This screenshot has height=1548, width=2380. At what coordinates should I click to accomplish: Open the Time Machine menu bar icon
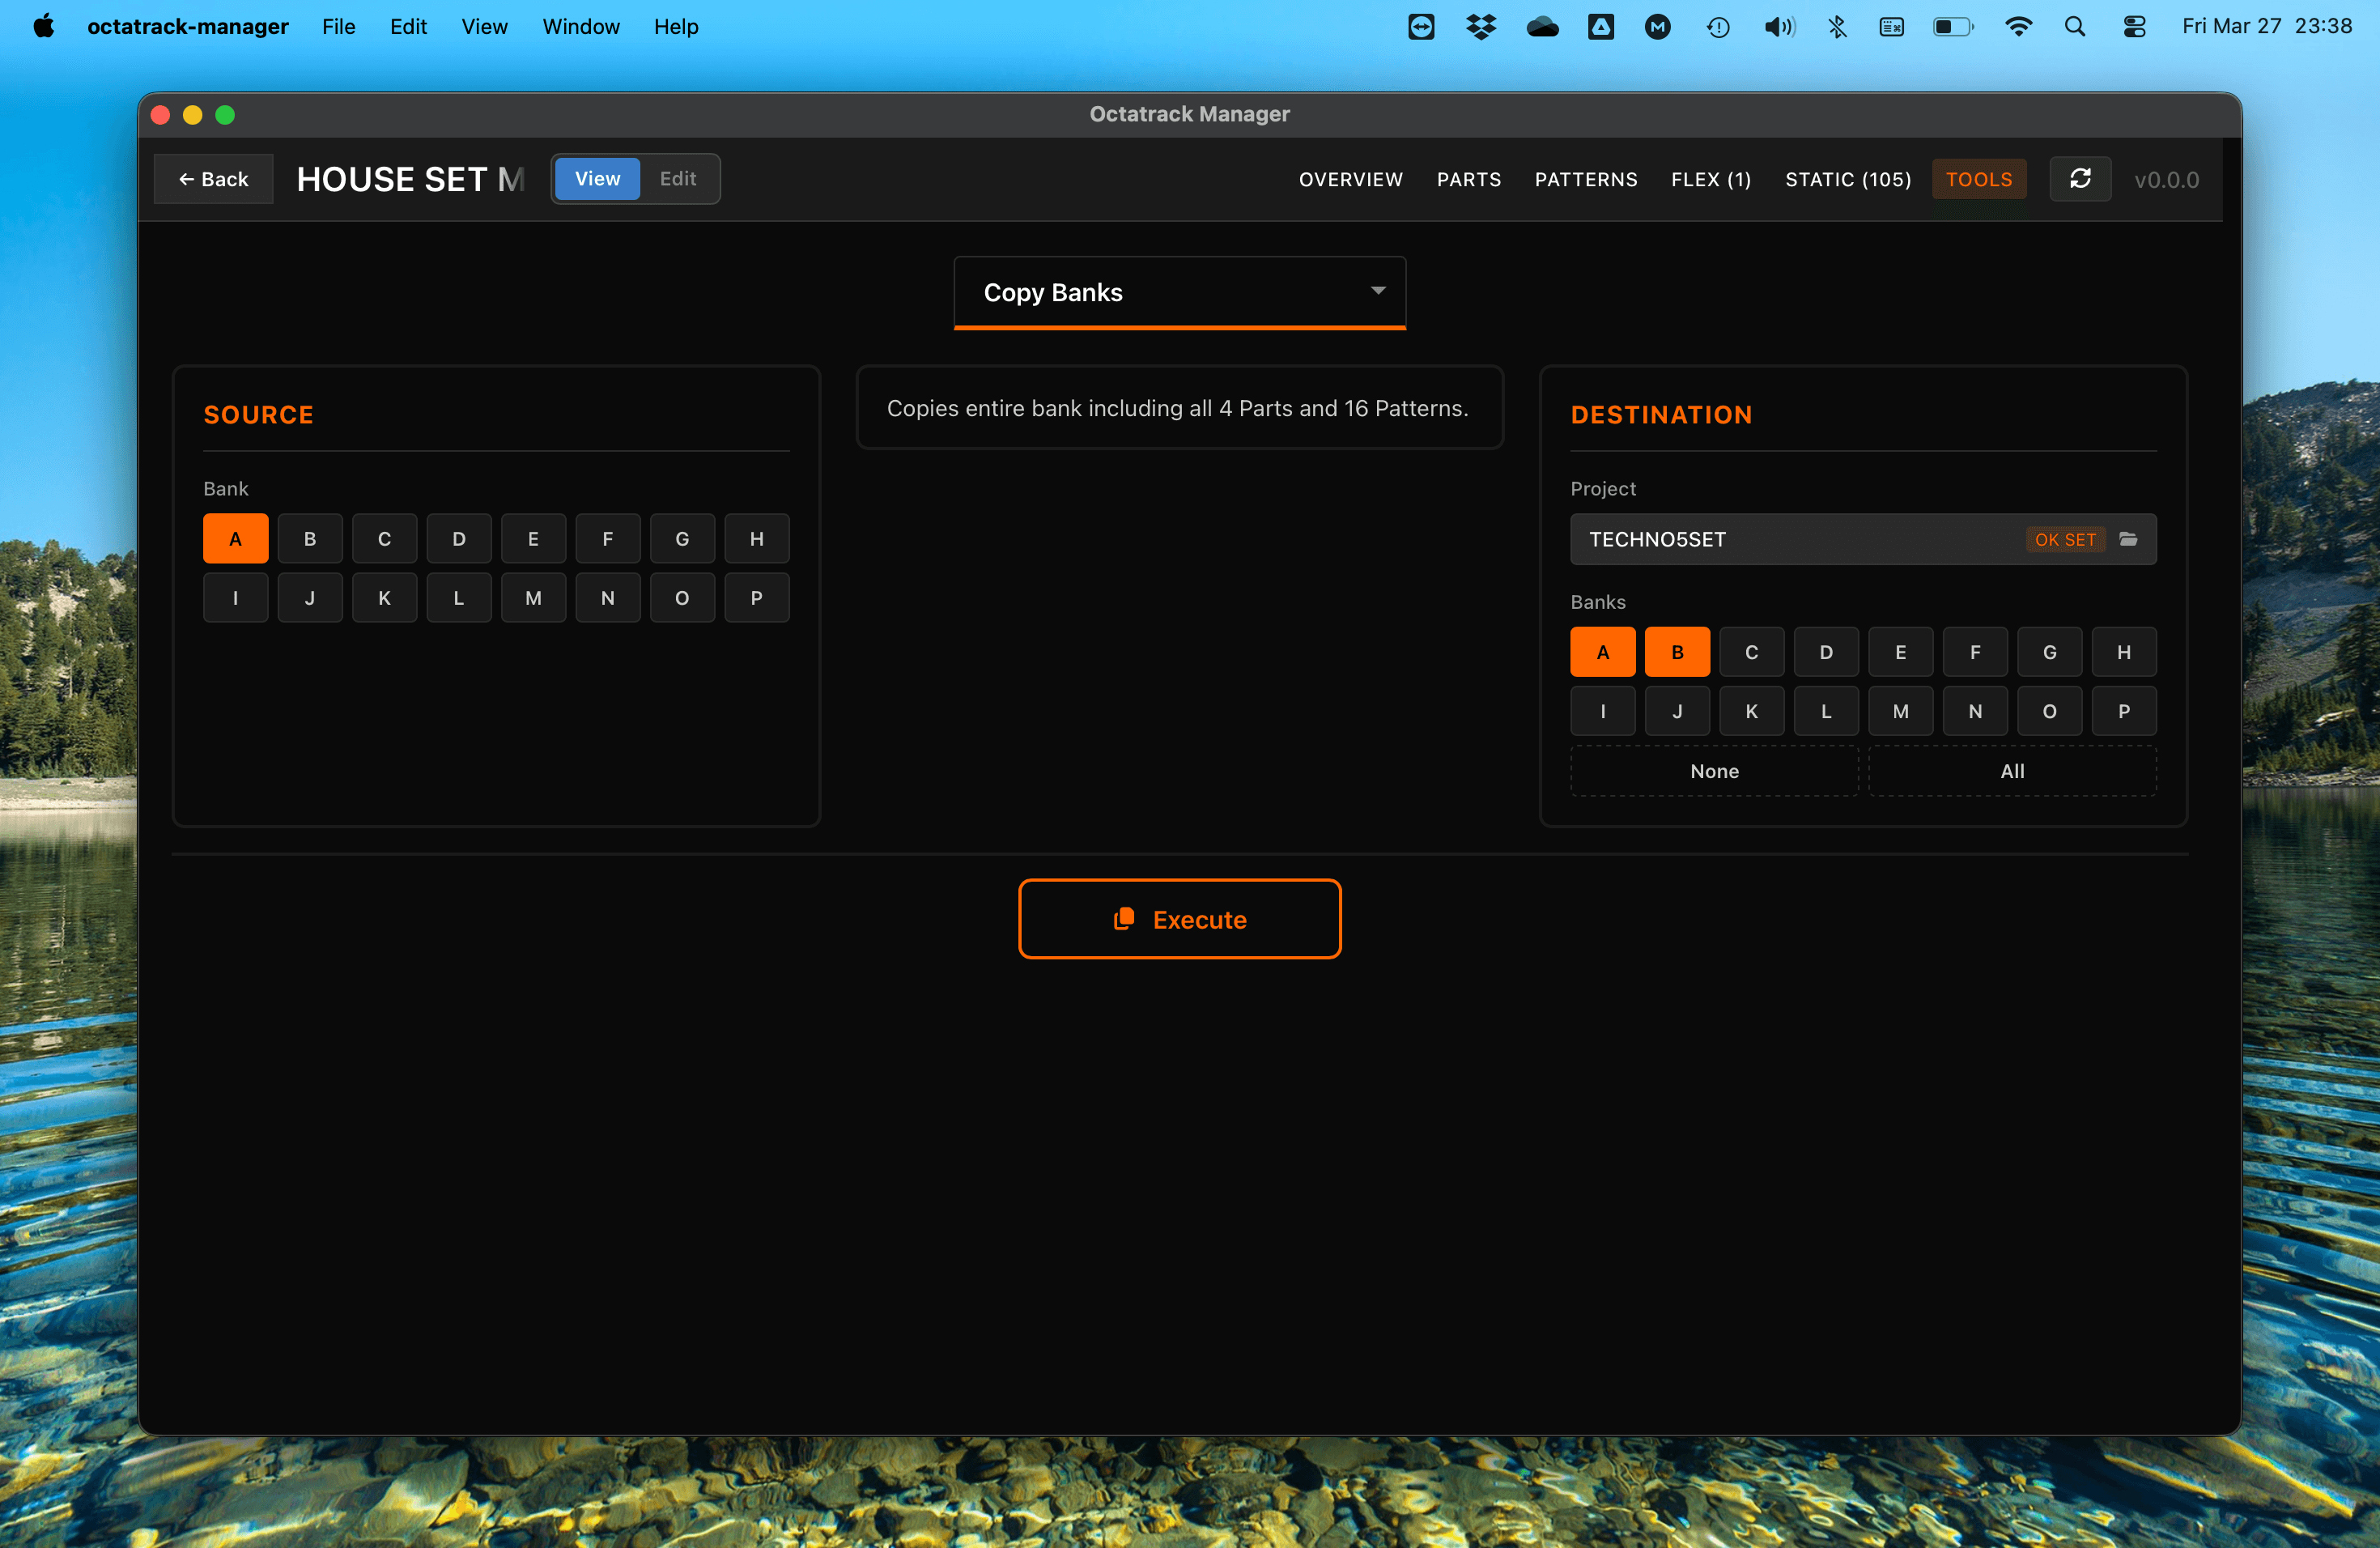1718,27
